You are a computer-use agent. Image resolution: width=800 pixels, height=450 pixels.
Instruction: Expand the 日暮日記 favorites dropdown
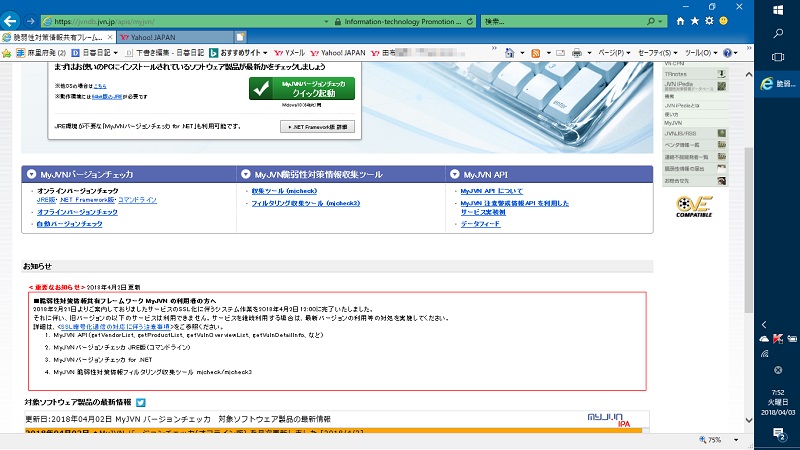point(116,53)
